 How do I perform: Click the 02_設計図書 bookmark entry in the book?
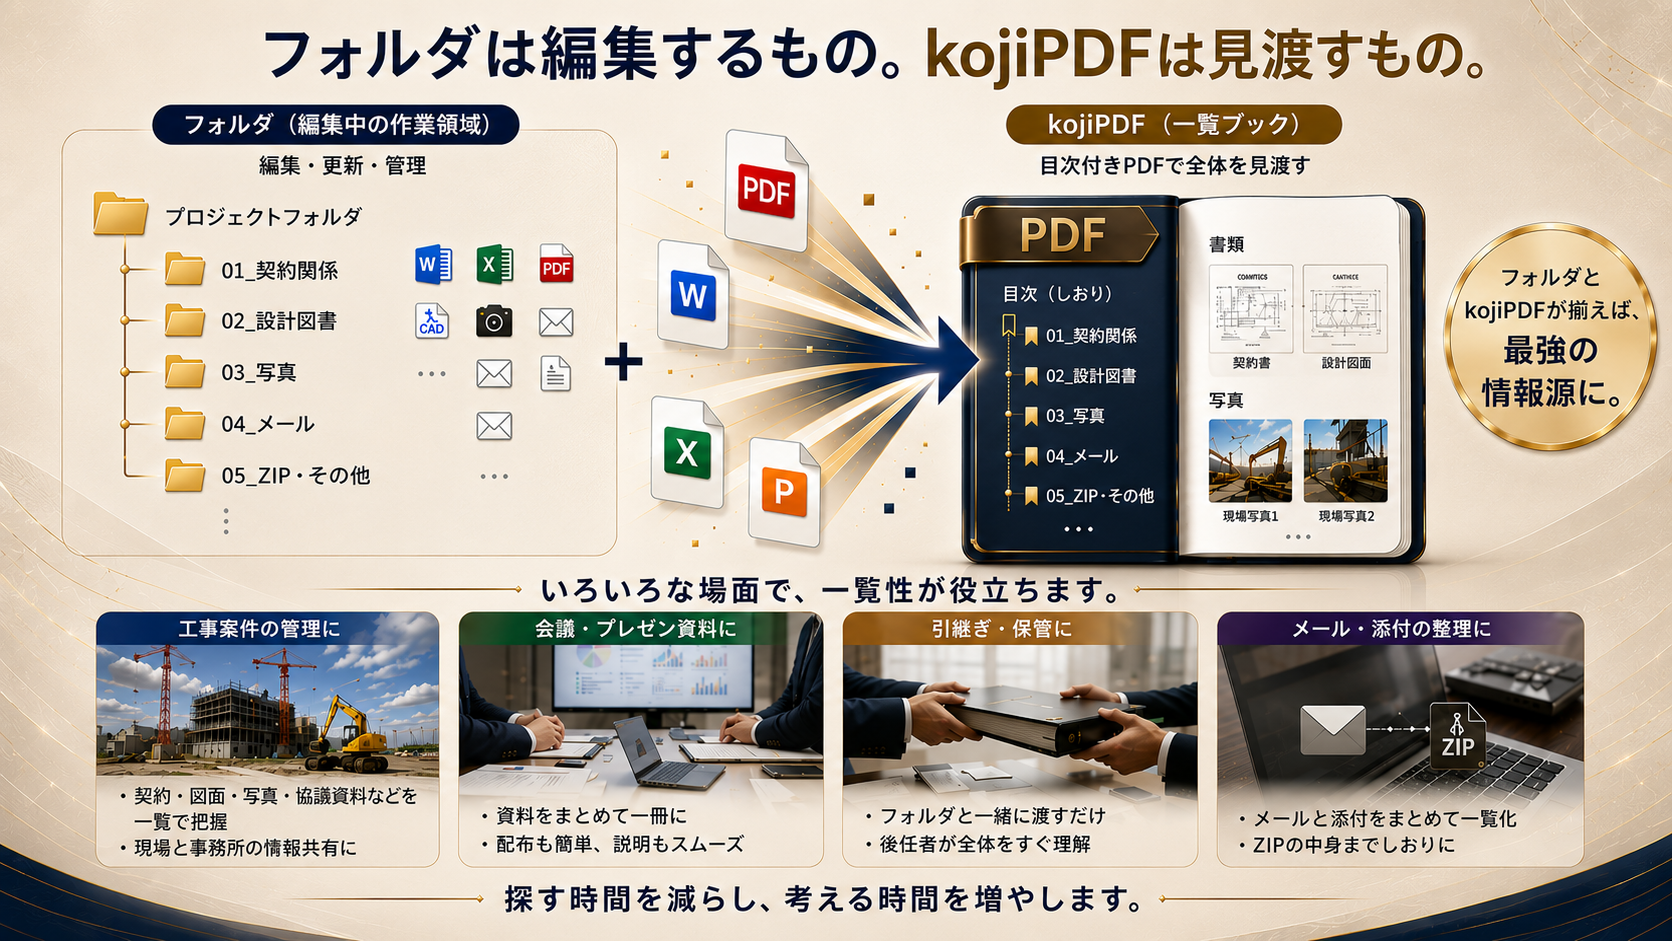point(1080,376)
